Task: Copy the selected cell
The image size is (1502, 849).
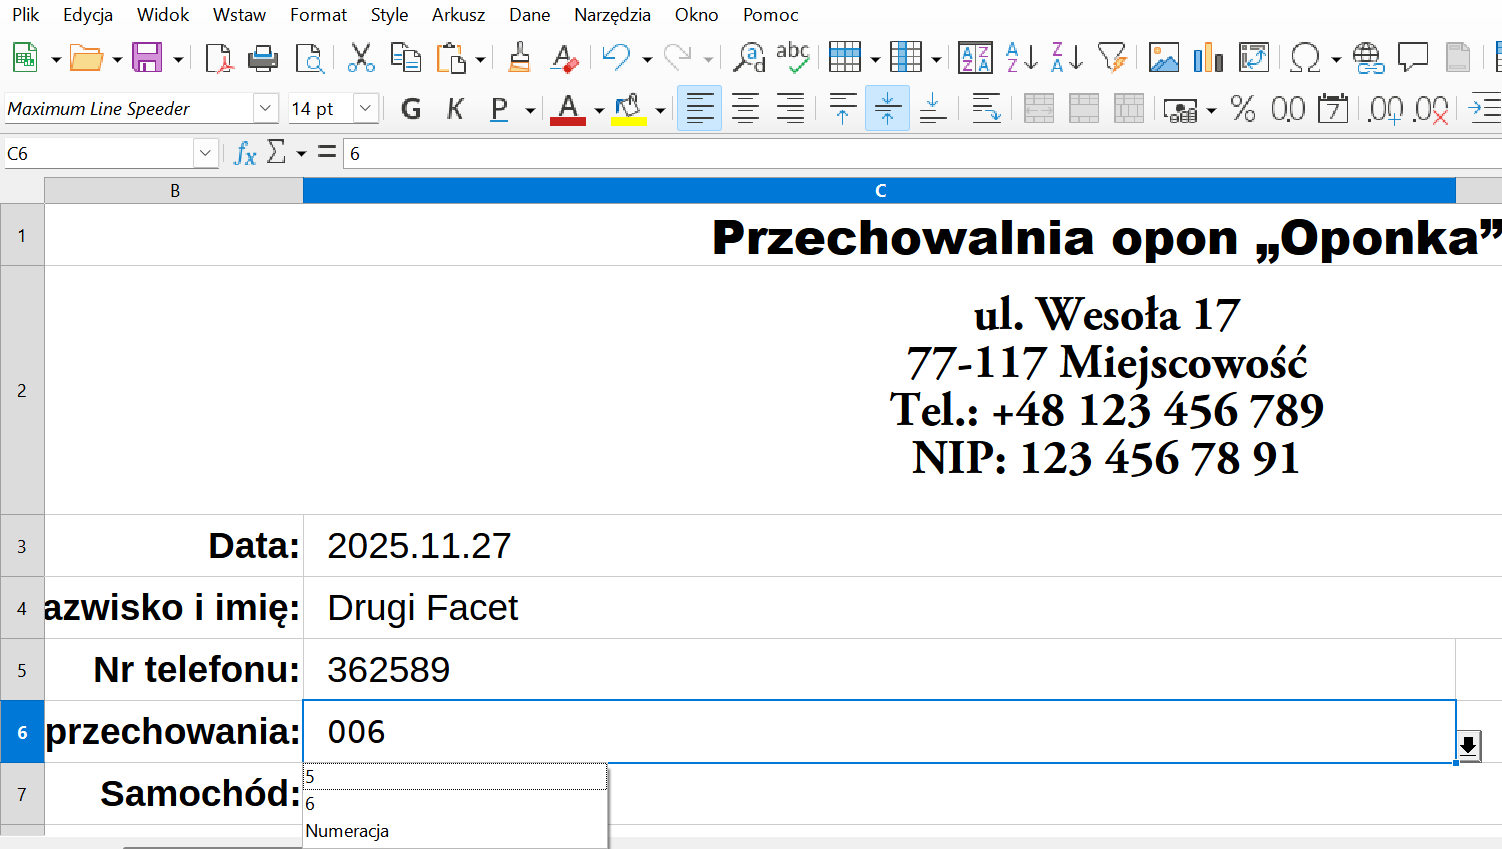Action: (406, 58)
